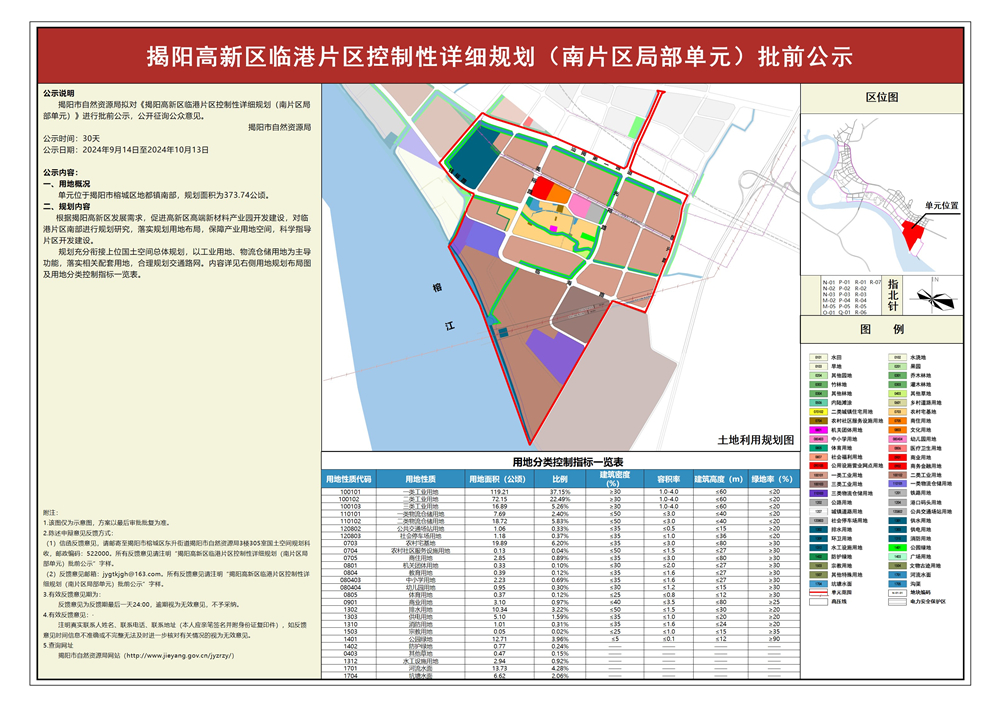Click the red commercial parcel in map center
The width and height of the screenshot is (1000, 706).
pyautogui.click(x=542, y=189)
